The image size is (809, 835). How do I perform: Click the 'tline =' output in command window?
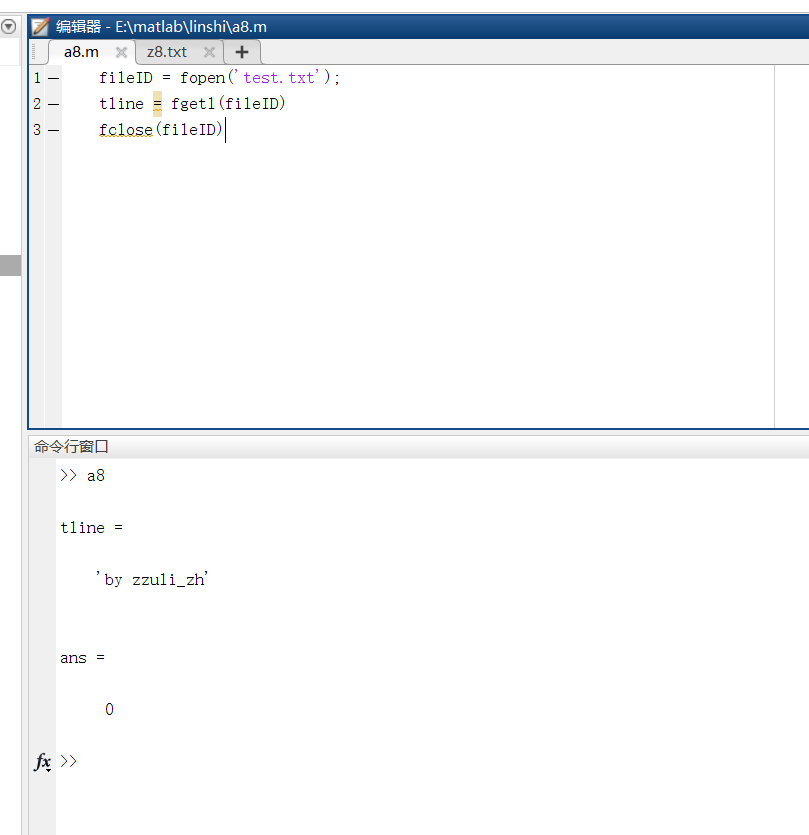[x=92, y=528]
